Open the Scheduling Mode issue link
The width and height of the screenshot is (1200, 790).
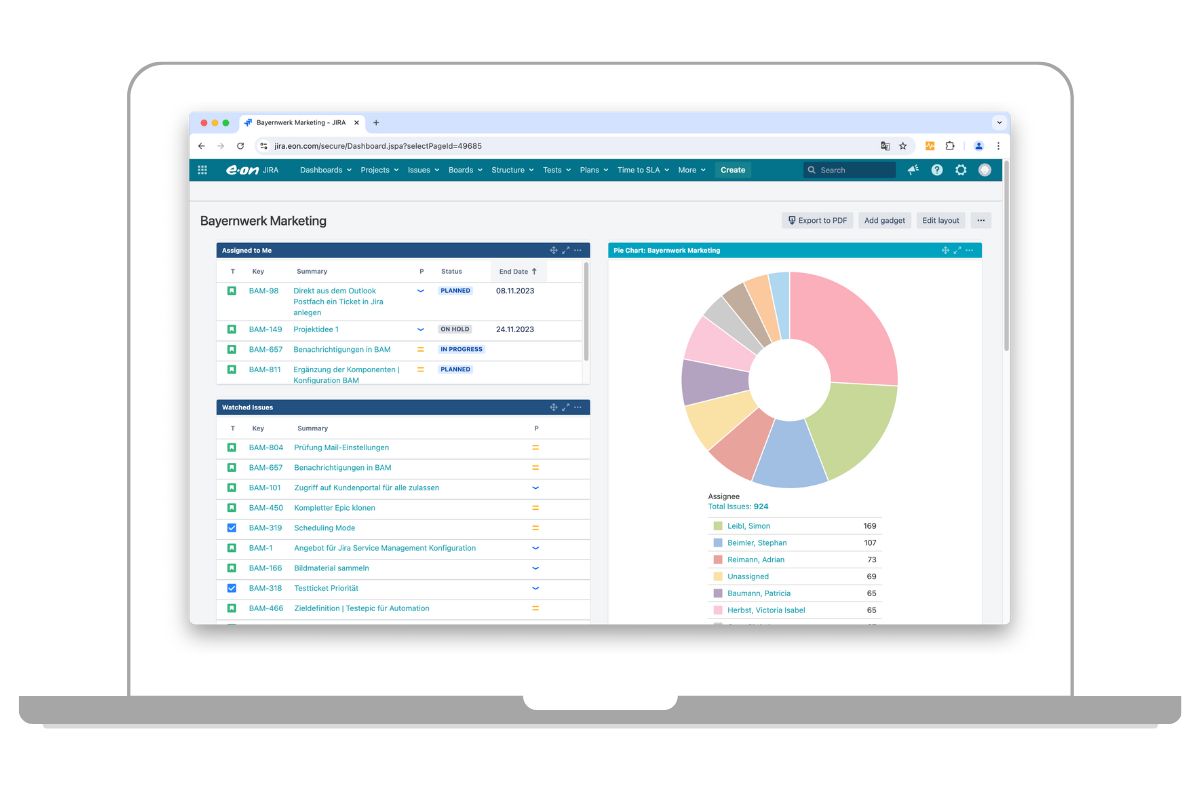[325, 528]
